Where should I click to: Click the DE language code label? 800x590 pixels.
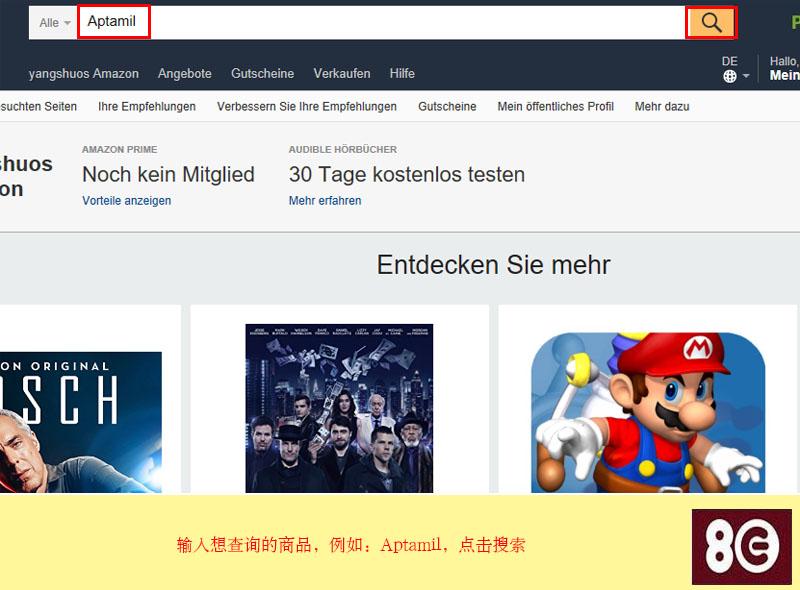pyautogui.click(x=730, y=61)
